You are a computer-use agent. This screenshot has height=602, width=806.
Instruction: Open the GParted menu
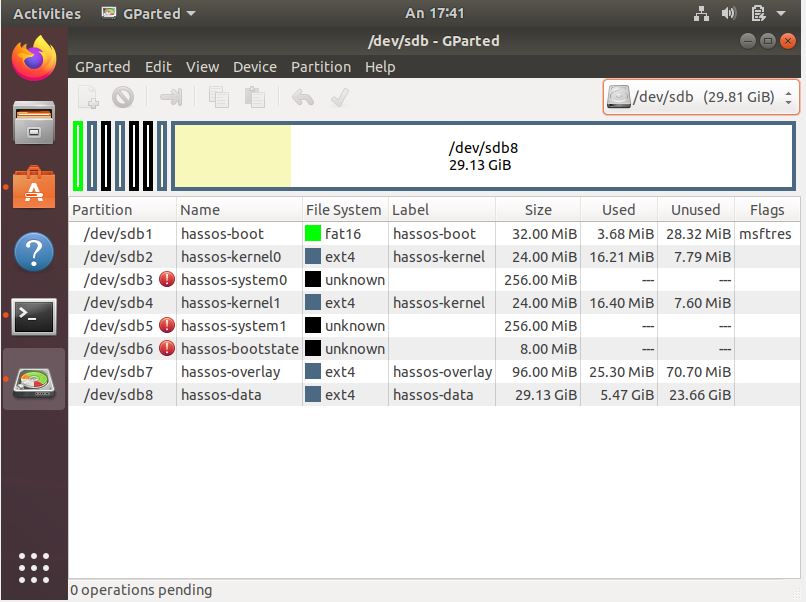(103, 67)
